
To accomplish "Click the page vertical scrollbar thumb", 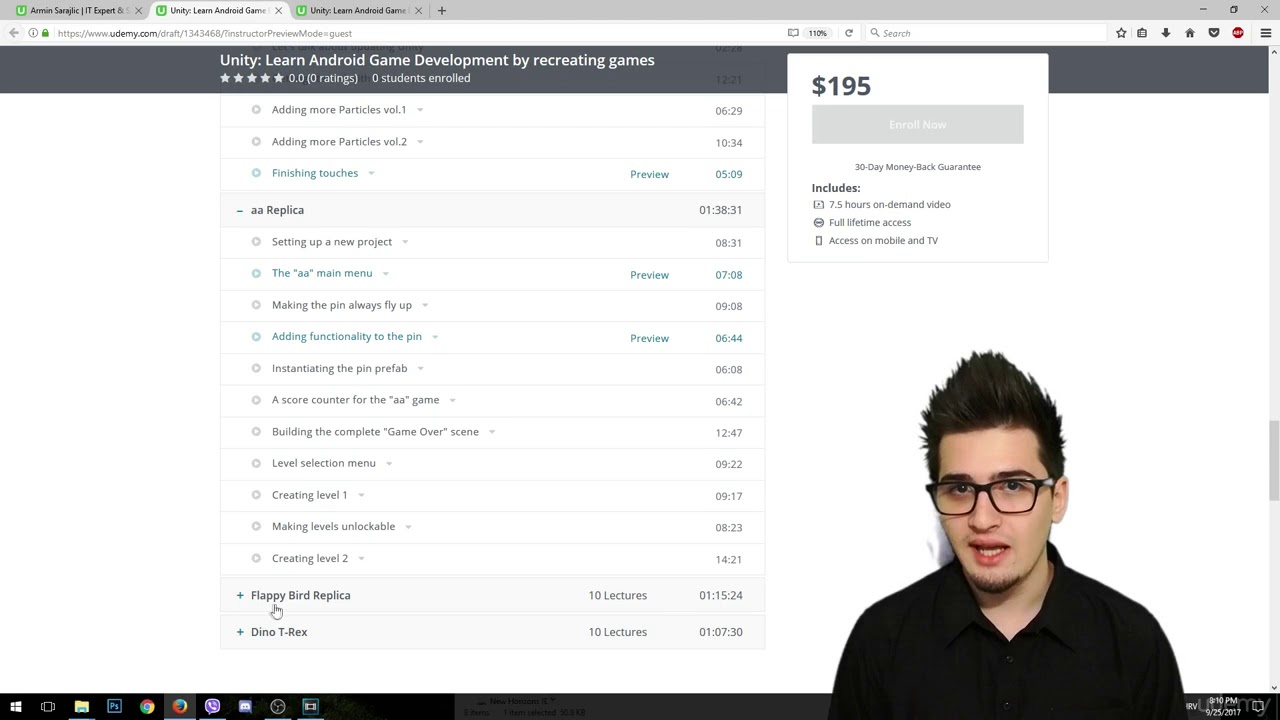I will [x=1274, y=460].
